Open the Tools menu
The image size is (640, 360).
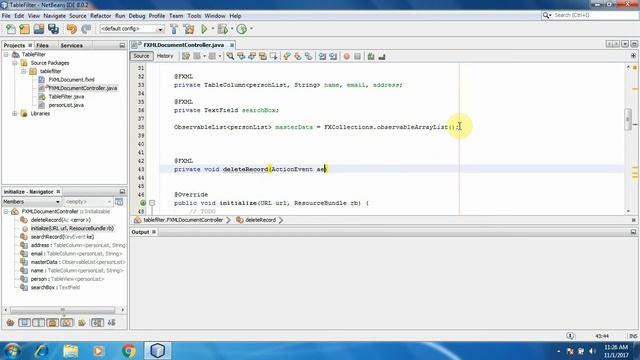(x=194, y=16)
